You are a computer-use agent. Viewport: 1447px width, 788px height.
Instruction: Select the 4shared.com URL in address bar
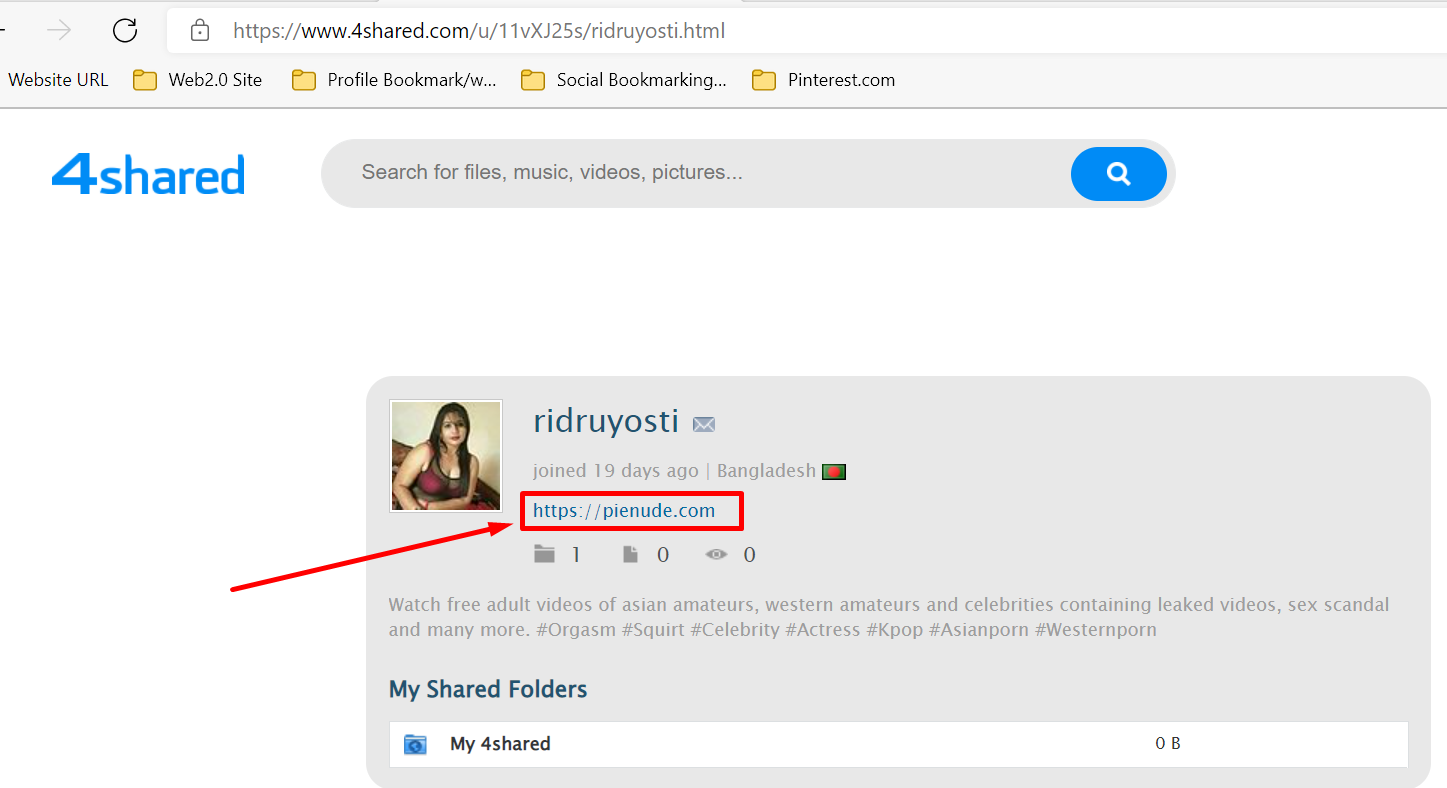pos(479,31)
